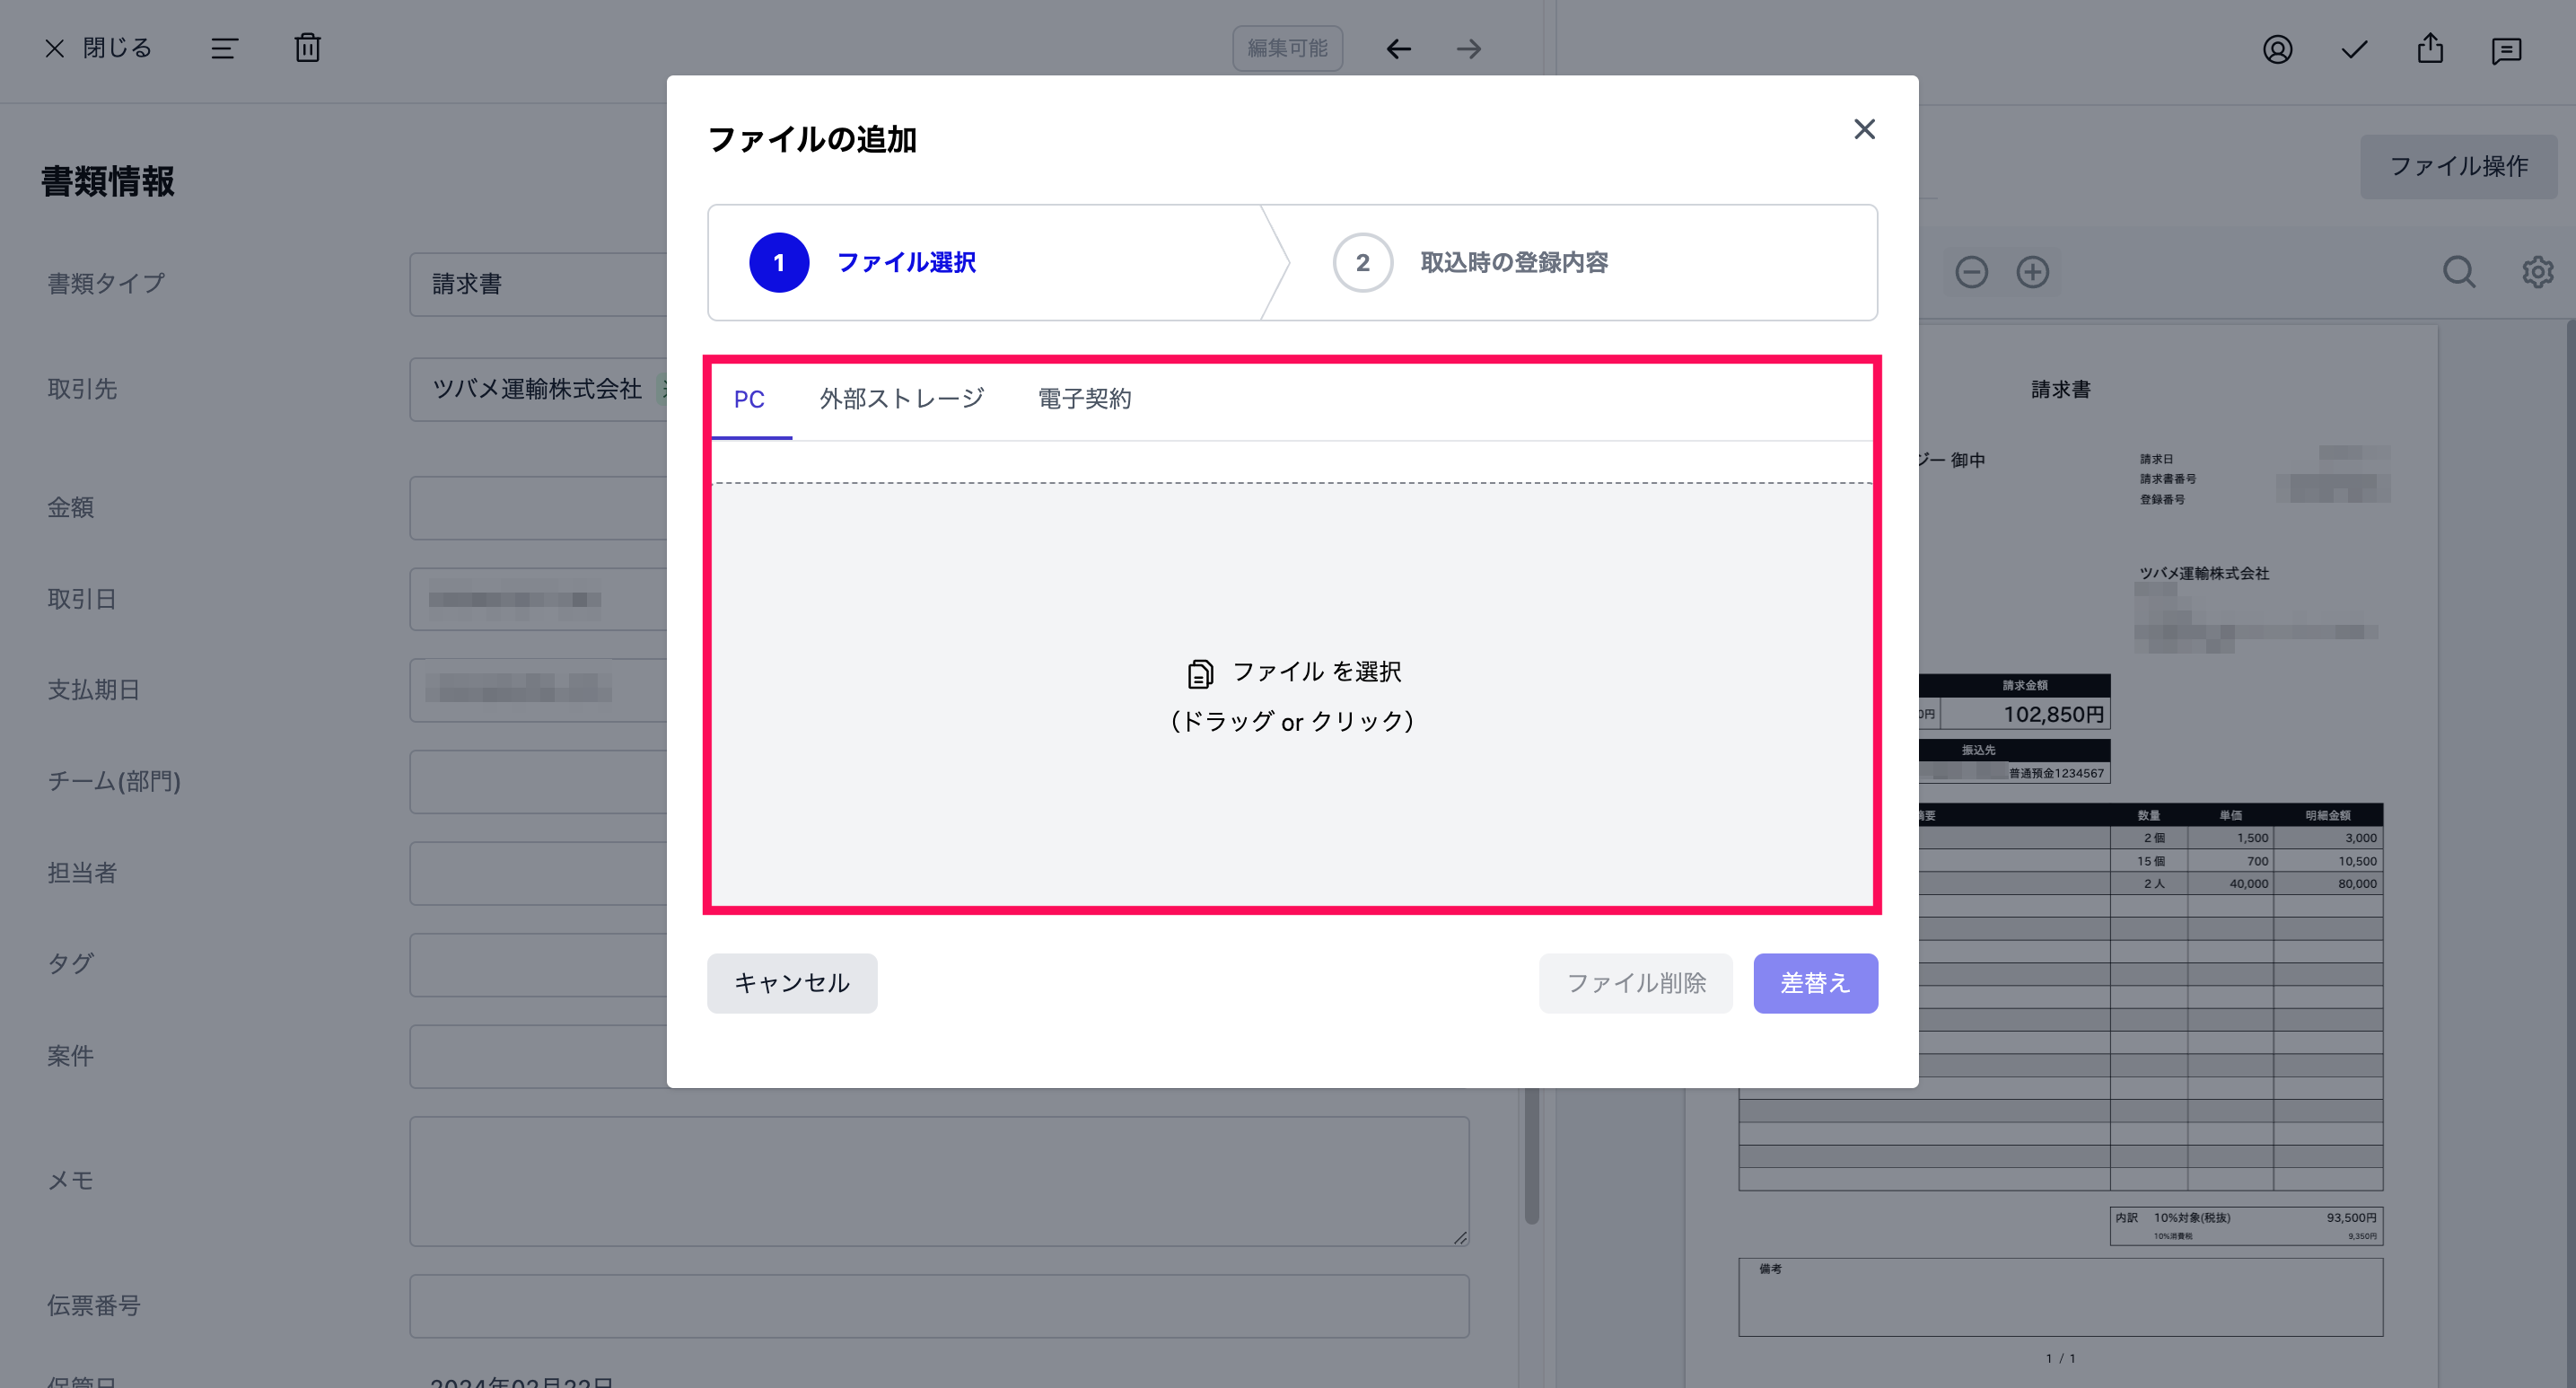Click the チーム(部門) field

[538, 781]
